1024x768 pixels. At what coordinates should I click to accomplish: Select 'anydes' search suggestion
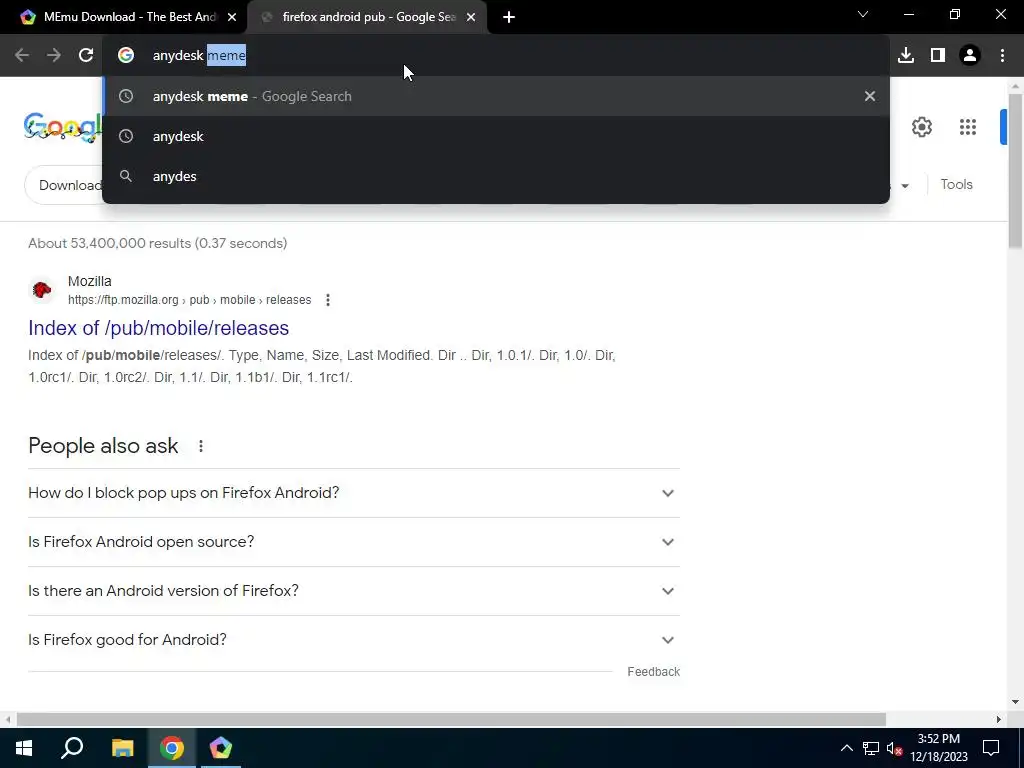click(496, 176)
